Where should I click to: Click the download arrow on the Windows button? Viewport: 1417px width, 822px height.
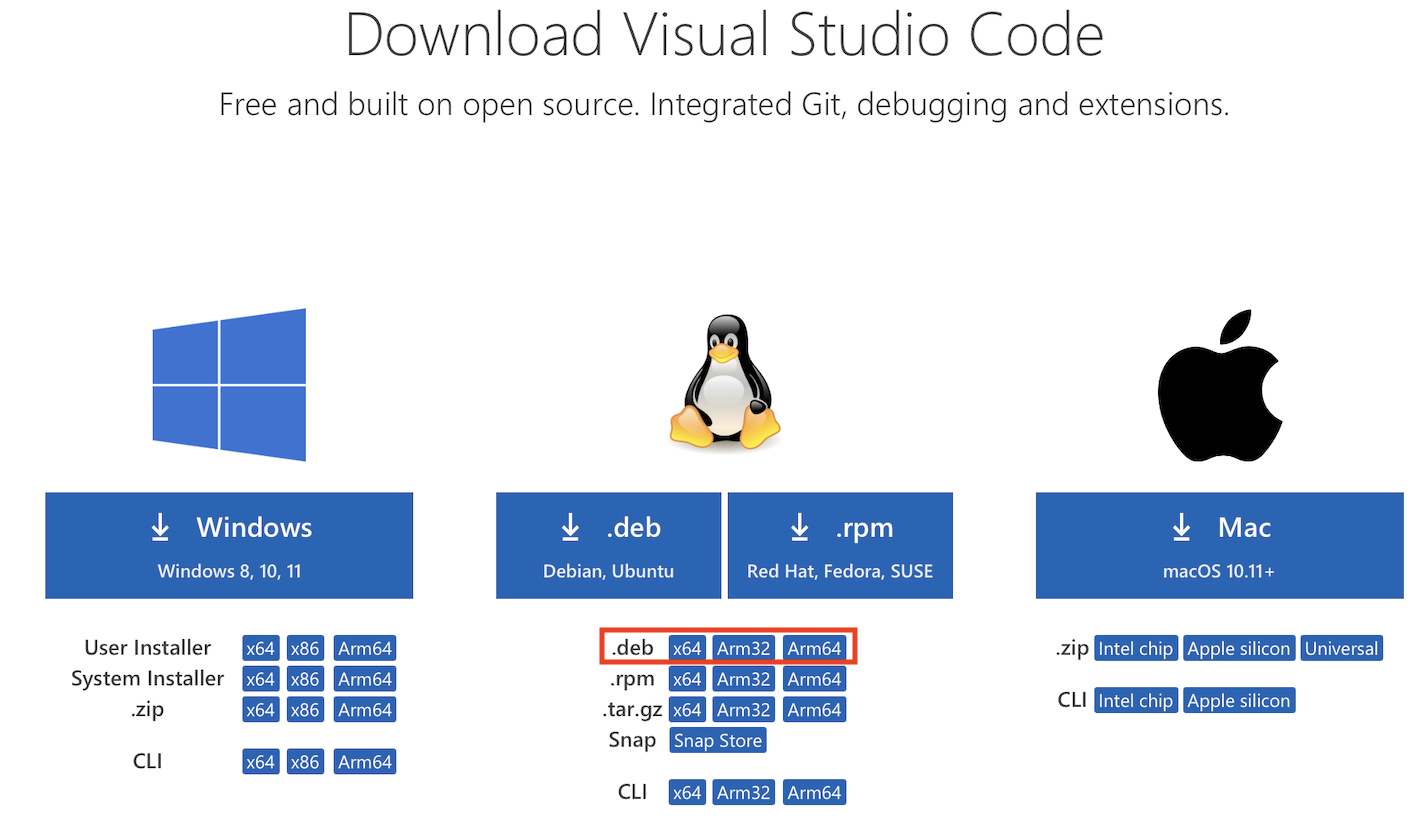pos(160,527)
